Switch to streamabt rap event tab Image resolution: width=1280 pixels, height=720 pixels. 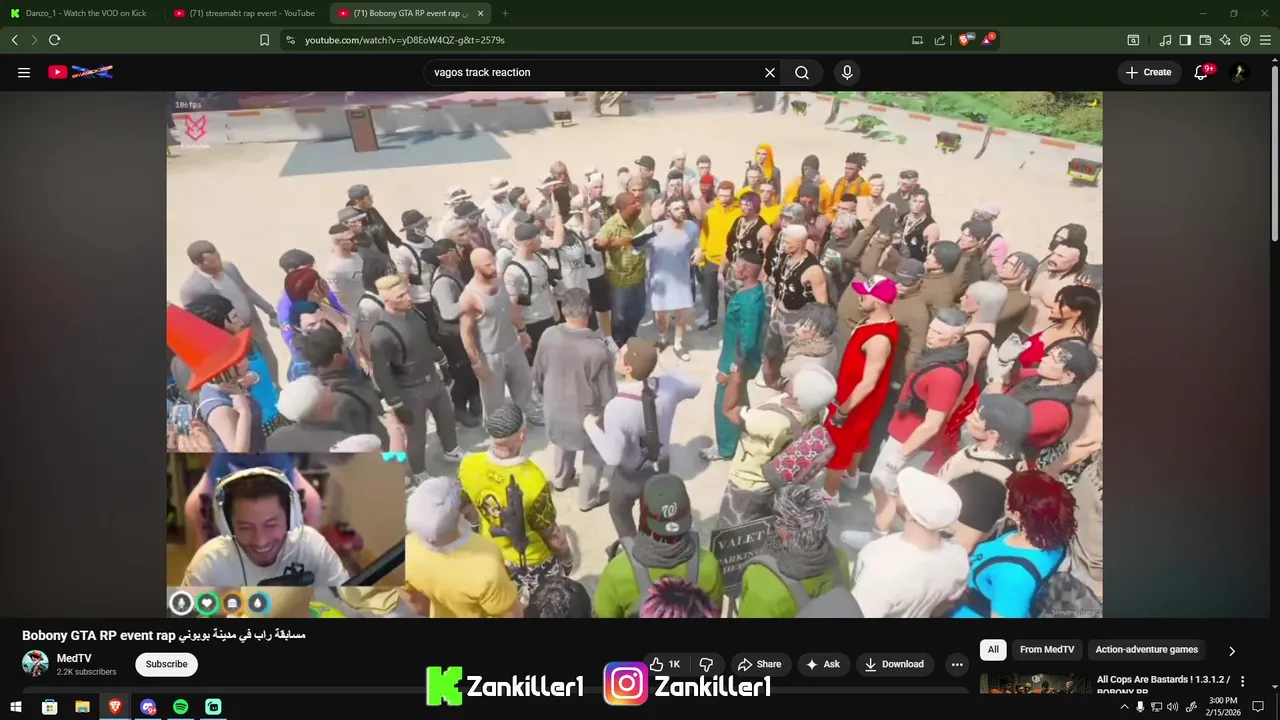(244, 13)
